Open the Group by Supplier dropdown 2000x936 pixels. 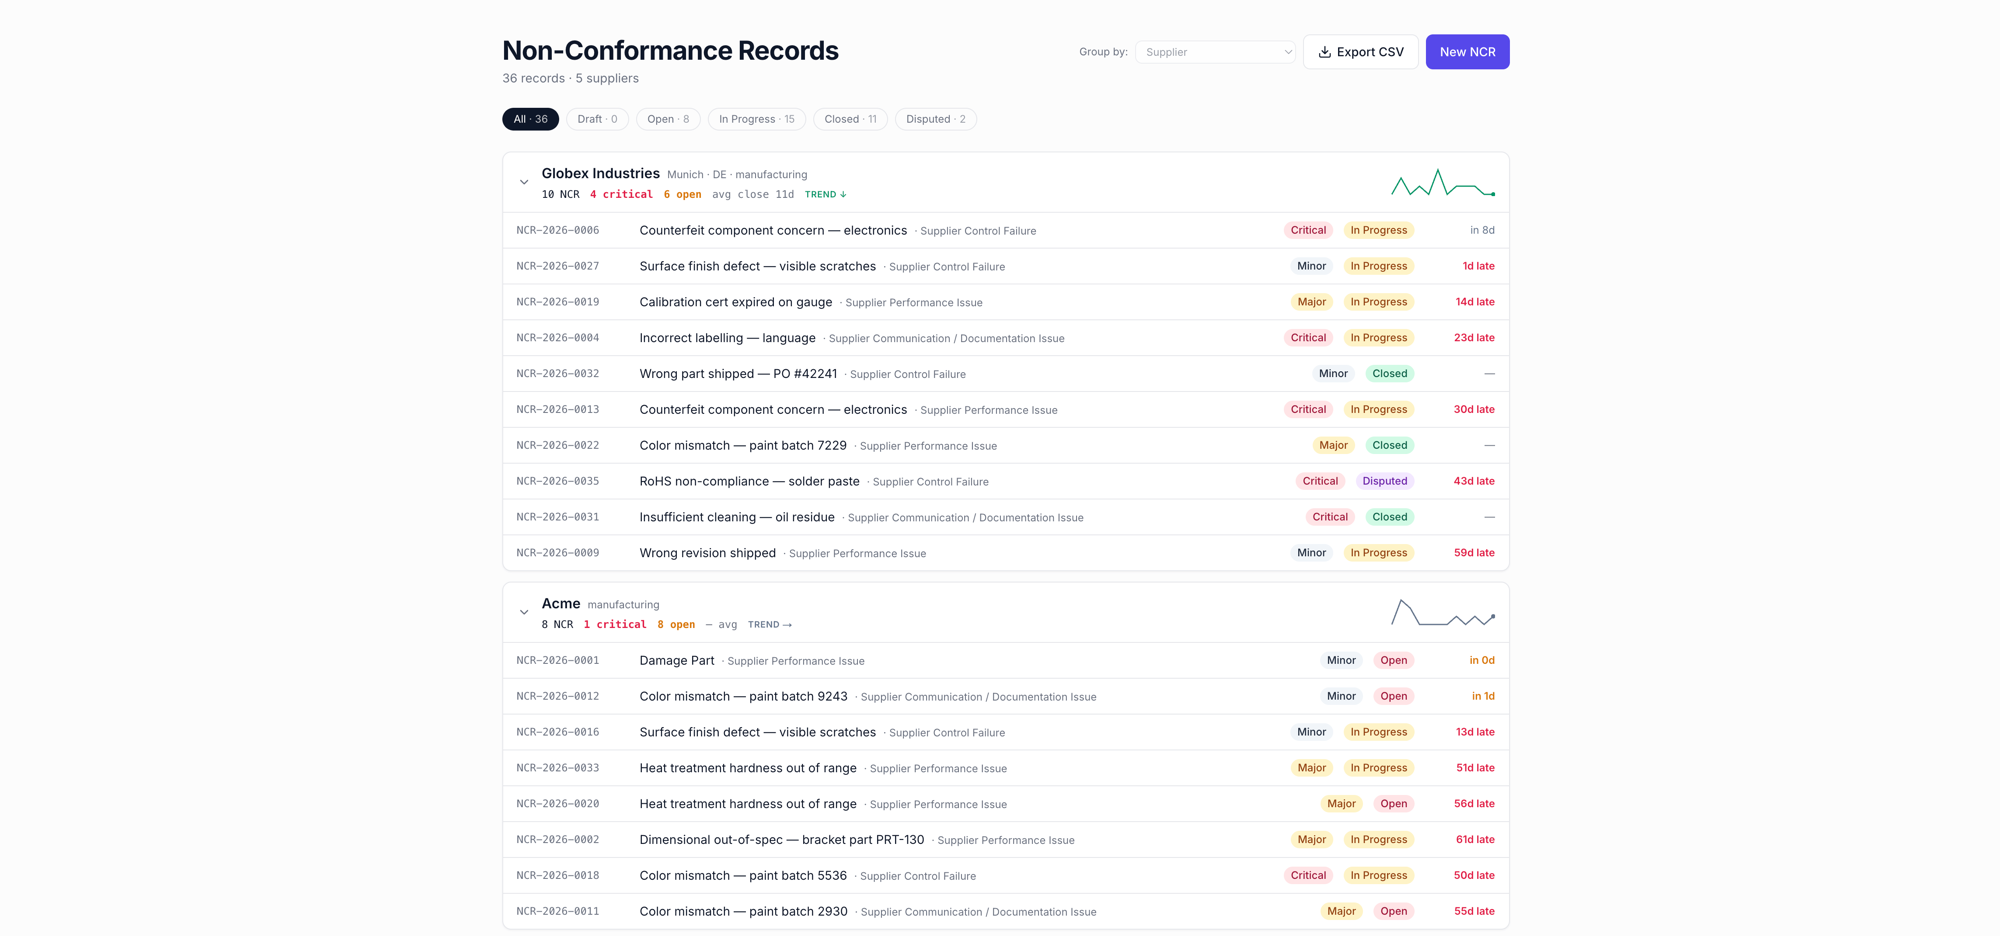coord(1215,52)
